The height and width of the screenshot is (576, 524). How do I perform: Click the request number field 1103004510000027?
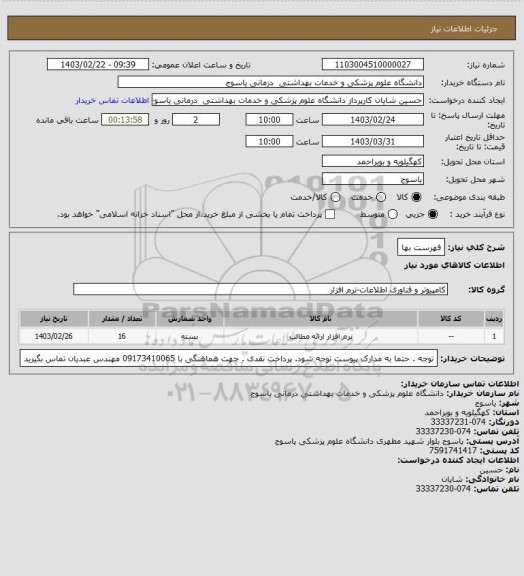tap(373, 65)
